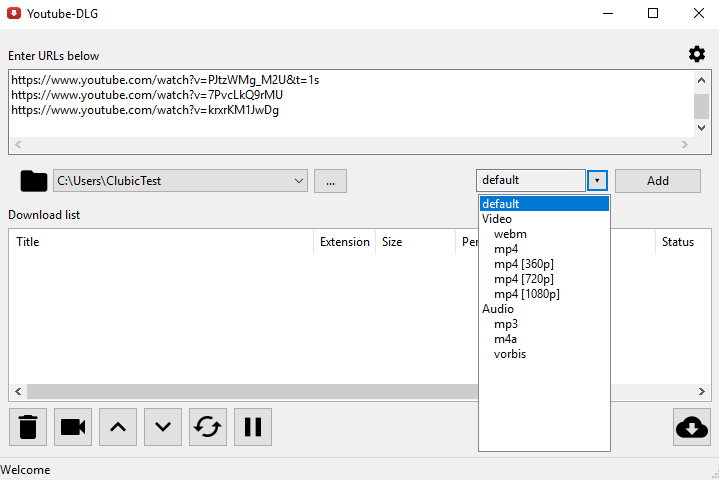This screenshot has width=719, height=480.
Task: Click the default format combo box field
Action: tap(531, 180)
